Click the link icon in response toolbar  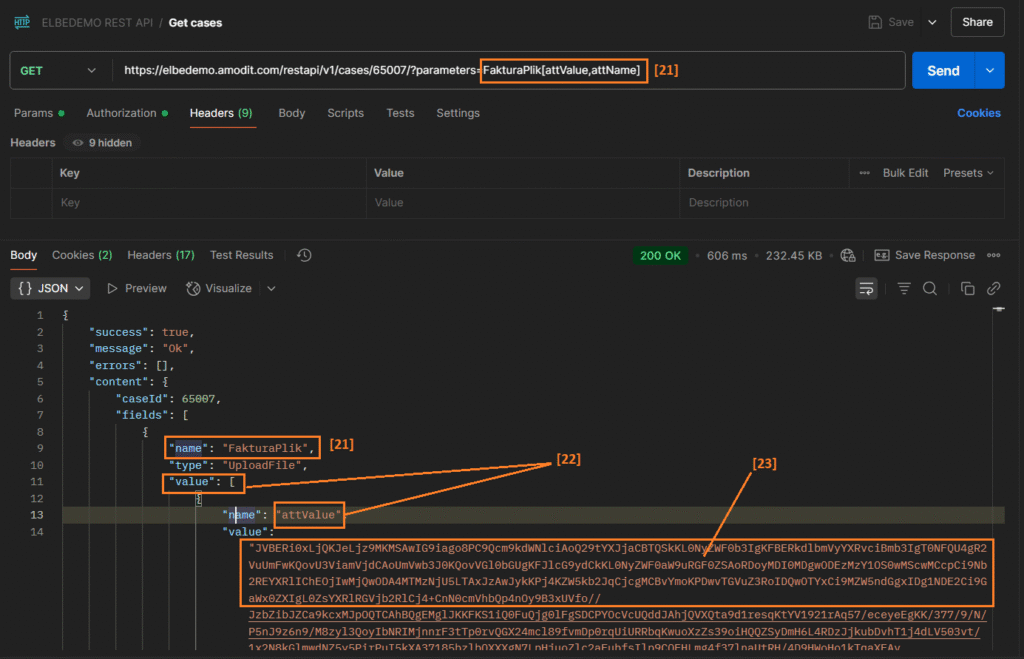(993, 288)
